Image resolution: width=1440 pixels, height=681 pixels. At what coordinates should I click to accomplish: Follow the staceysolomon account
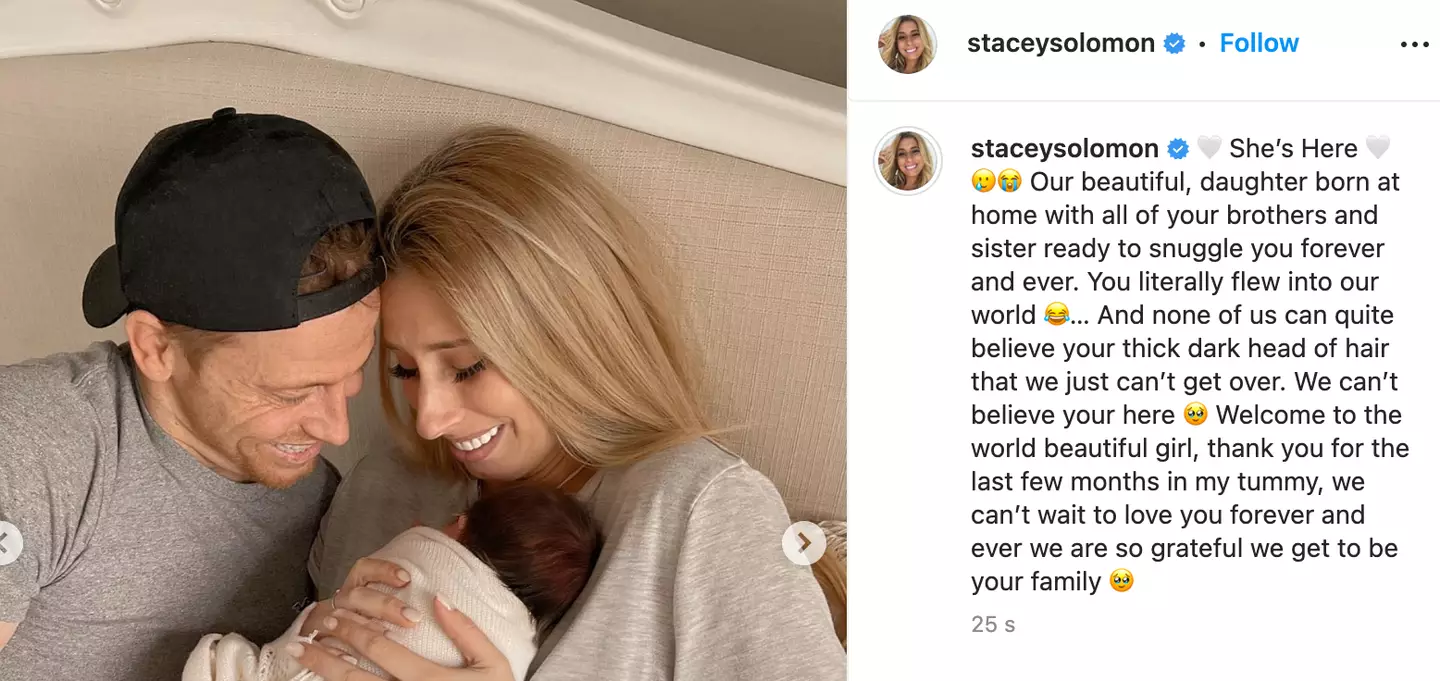[1259, 43]
